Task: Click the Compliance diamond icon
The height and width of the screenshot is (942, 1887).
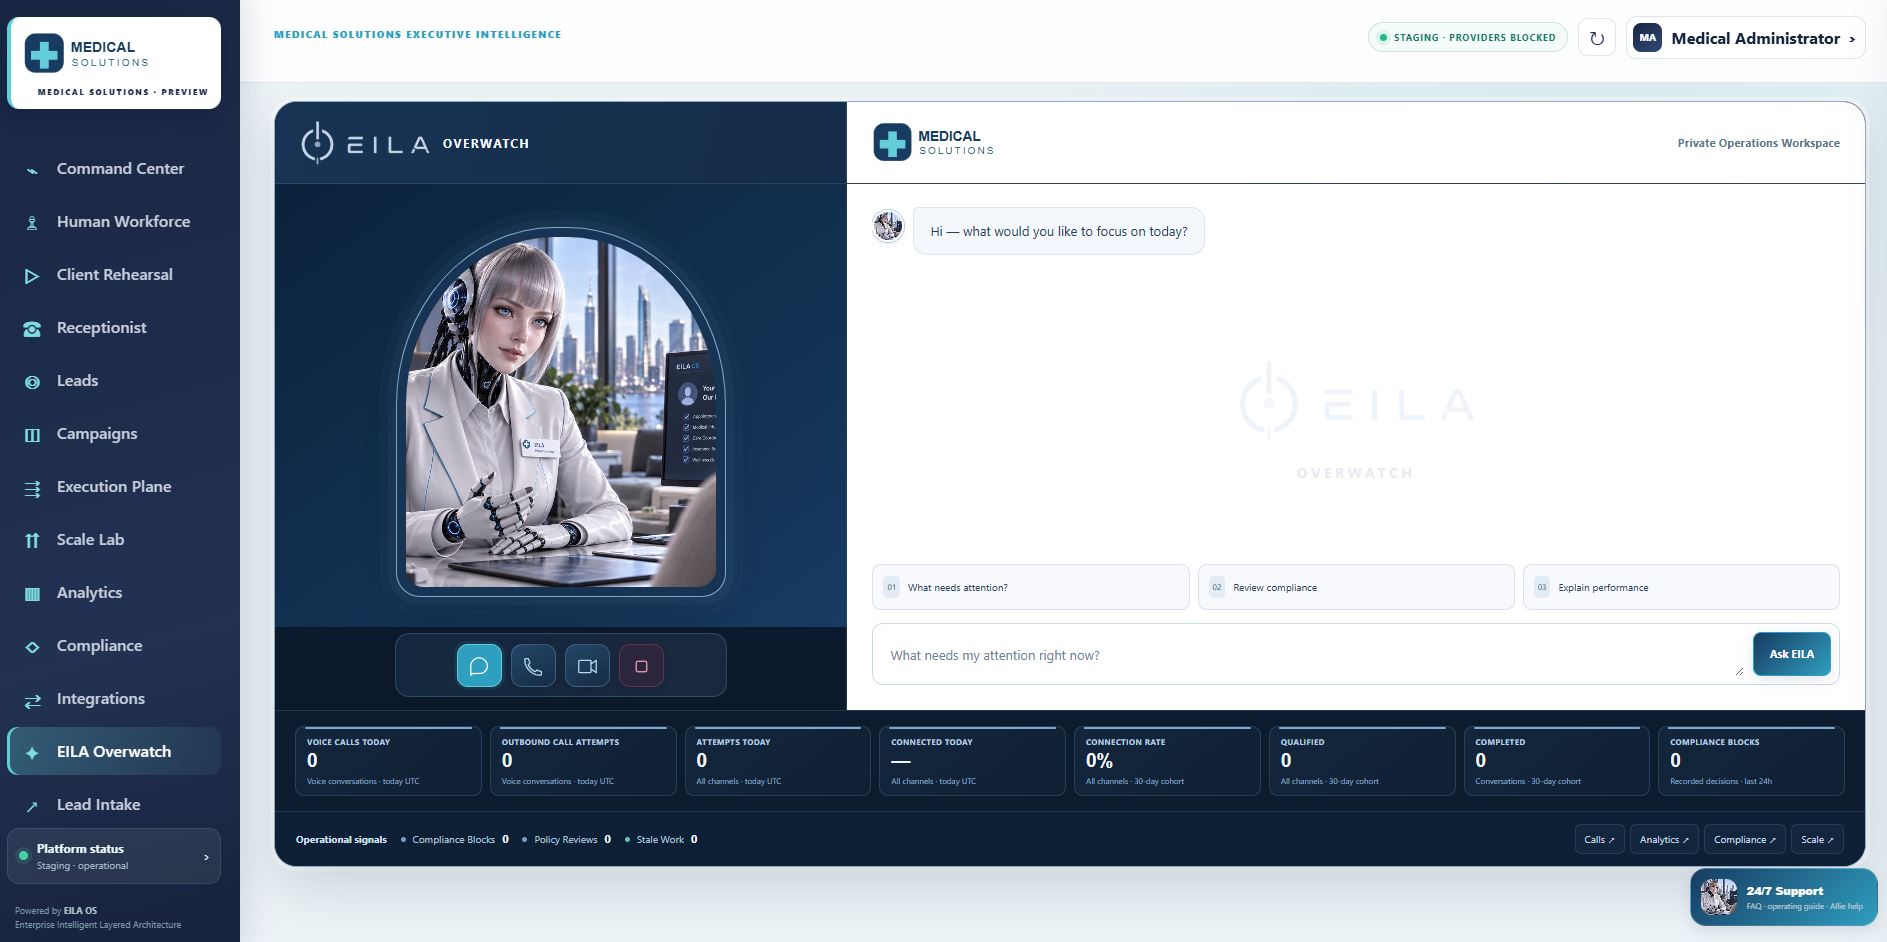Action: [x=32, y=646]
